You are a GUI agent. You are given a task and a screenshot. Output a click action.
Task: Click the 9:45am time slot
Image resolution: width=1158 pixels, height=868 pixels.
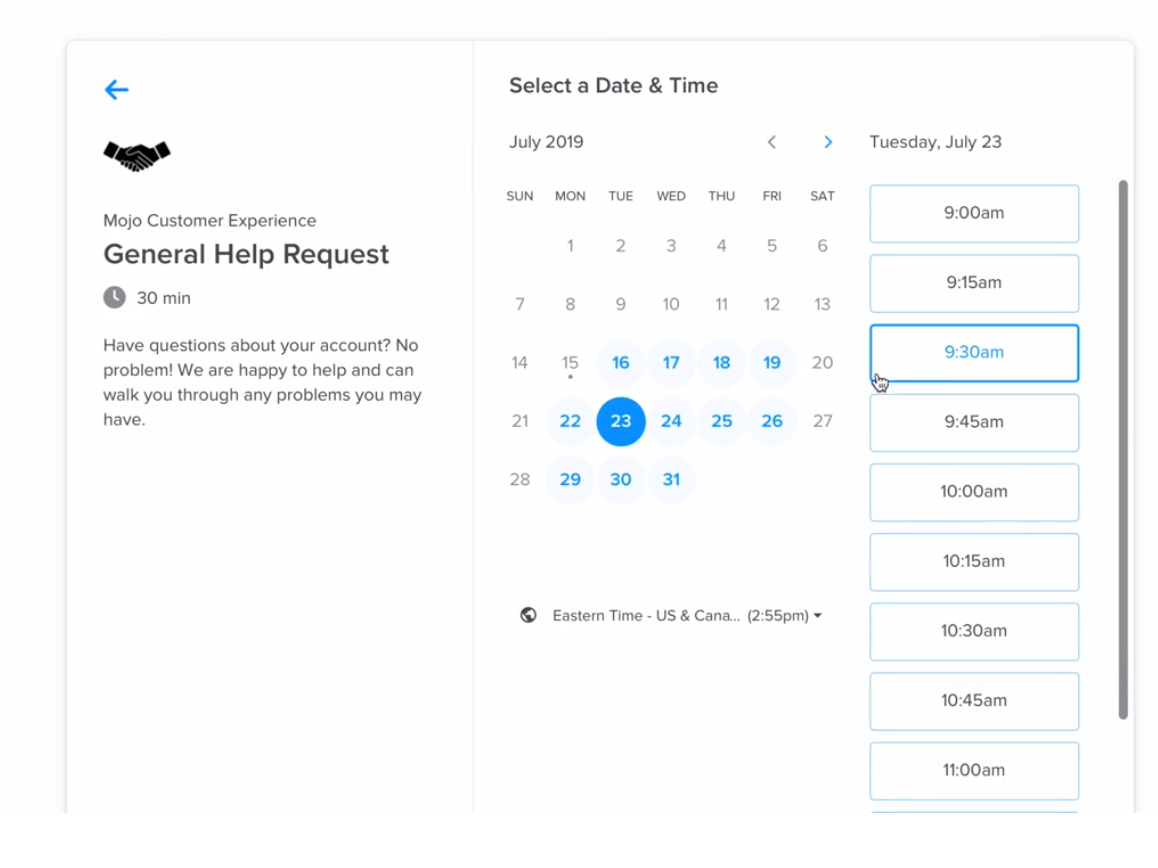[973, 422]
